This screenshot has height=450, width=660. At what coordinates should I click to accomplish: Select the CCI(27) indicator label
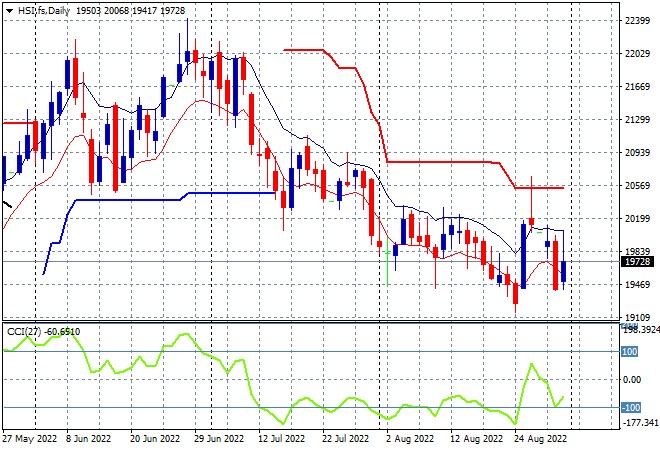click(24, 332)
